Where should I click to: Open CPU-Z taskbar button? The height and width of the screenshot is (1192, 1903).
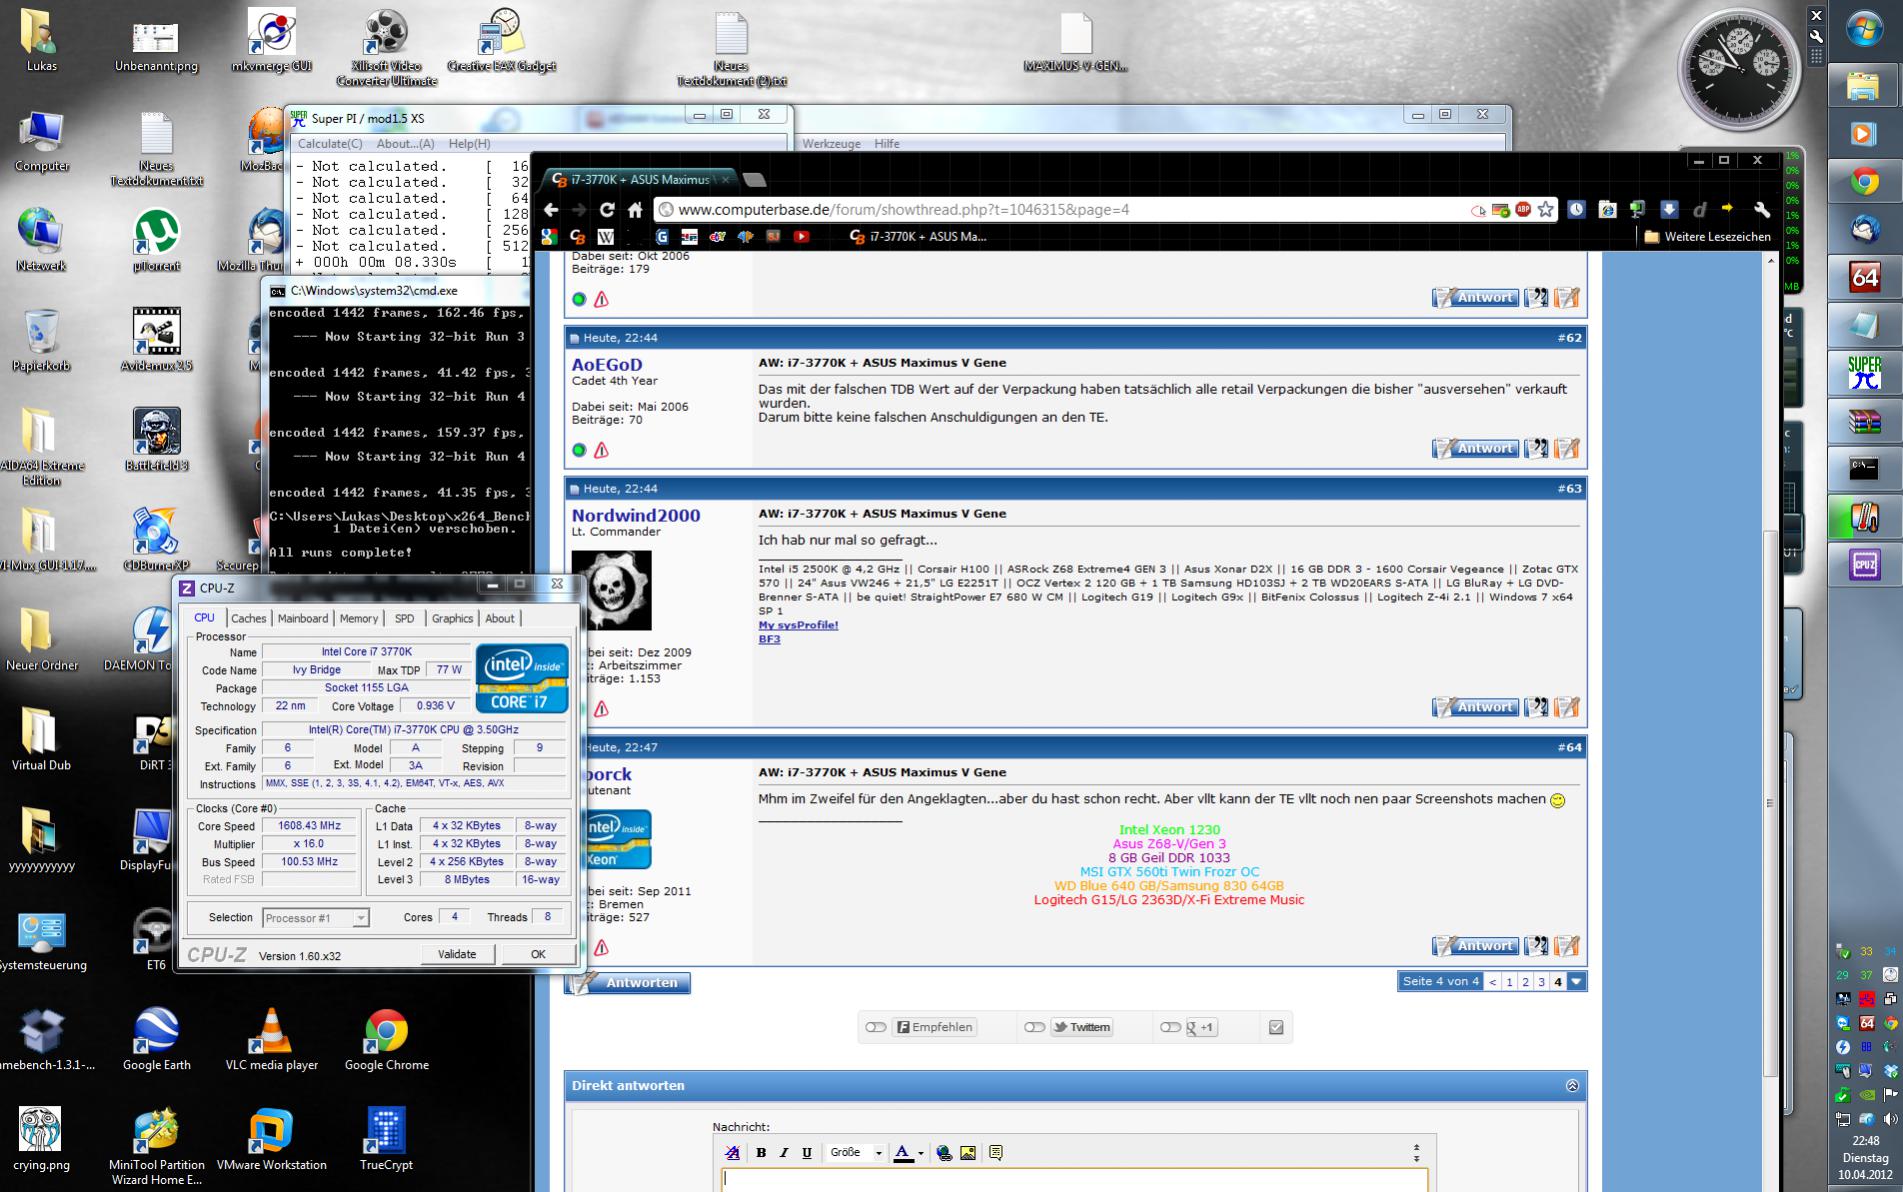pyautogui.click(x=1864, y=564)
